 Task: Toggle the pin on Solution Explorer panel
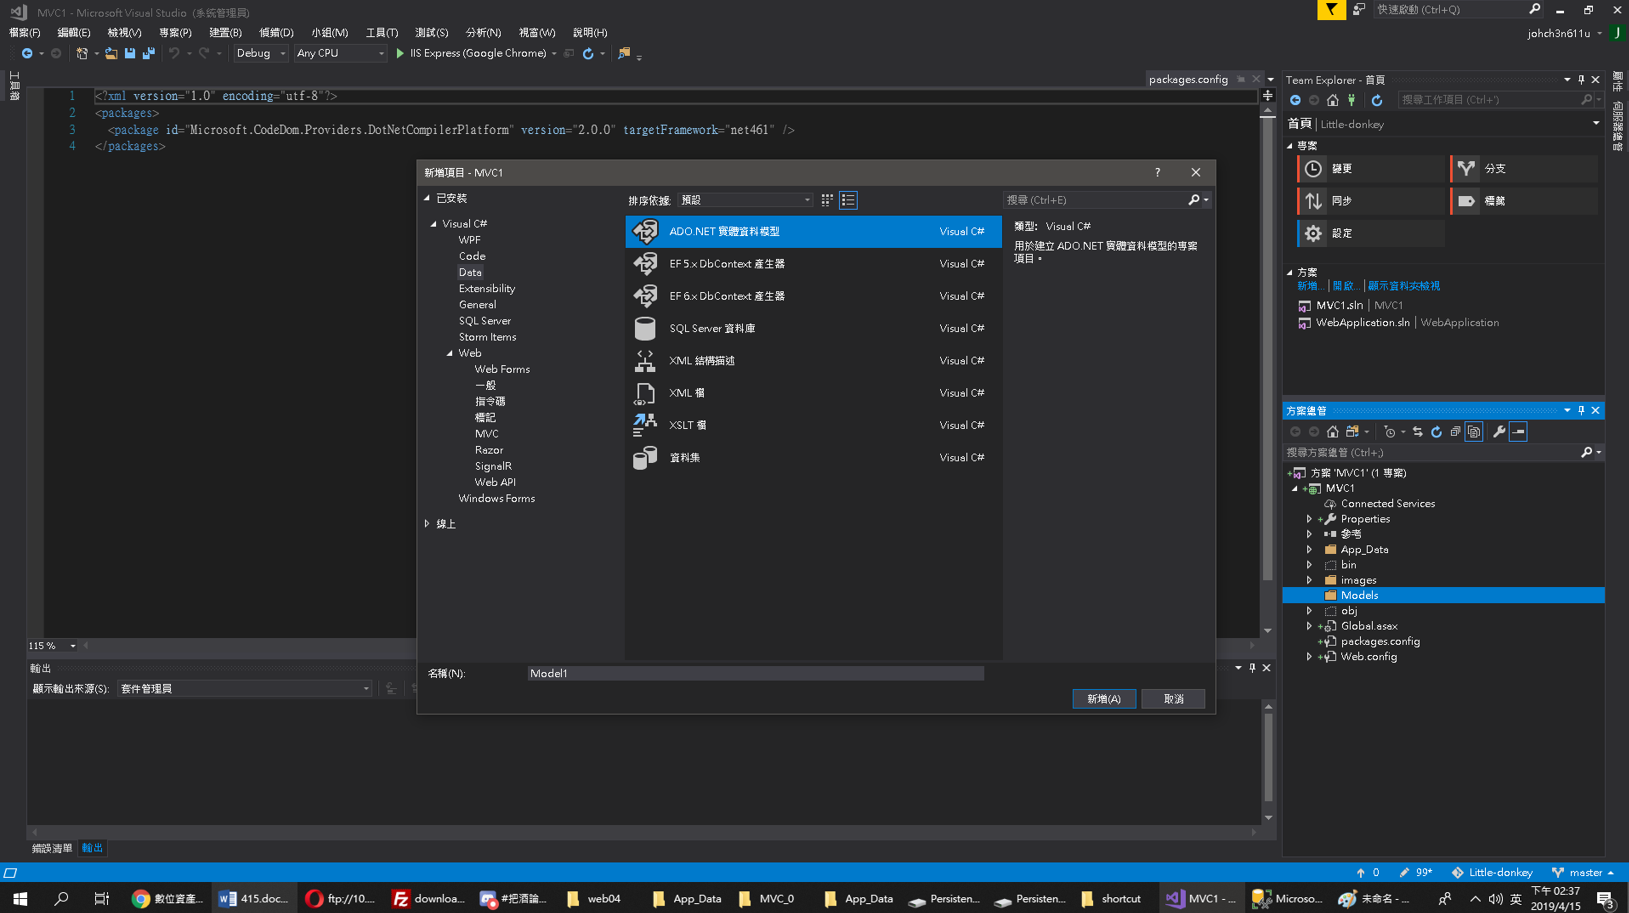pyautogui.click(x=1581, y=411)
